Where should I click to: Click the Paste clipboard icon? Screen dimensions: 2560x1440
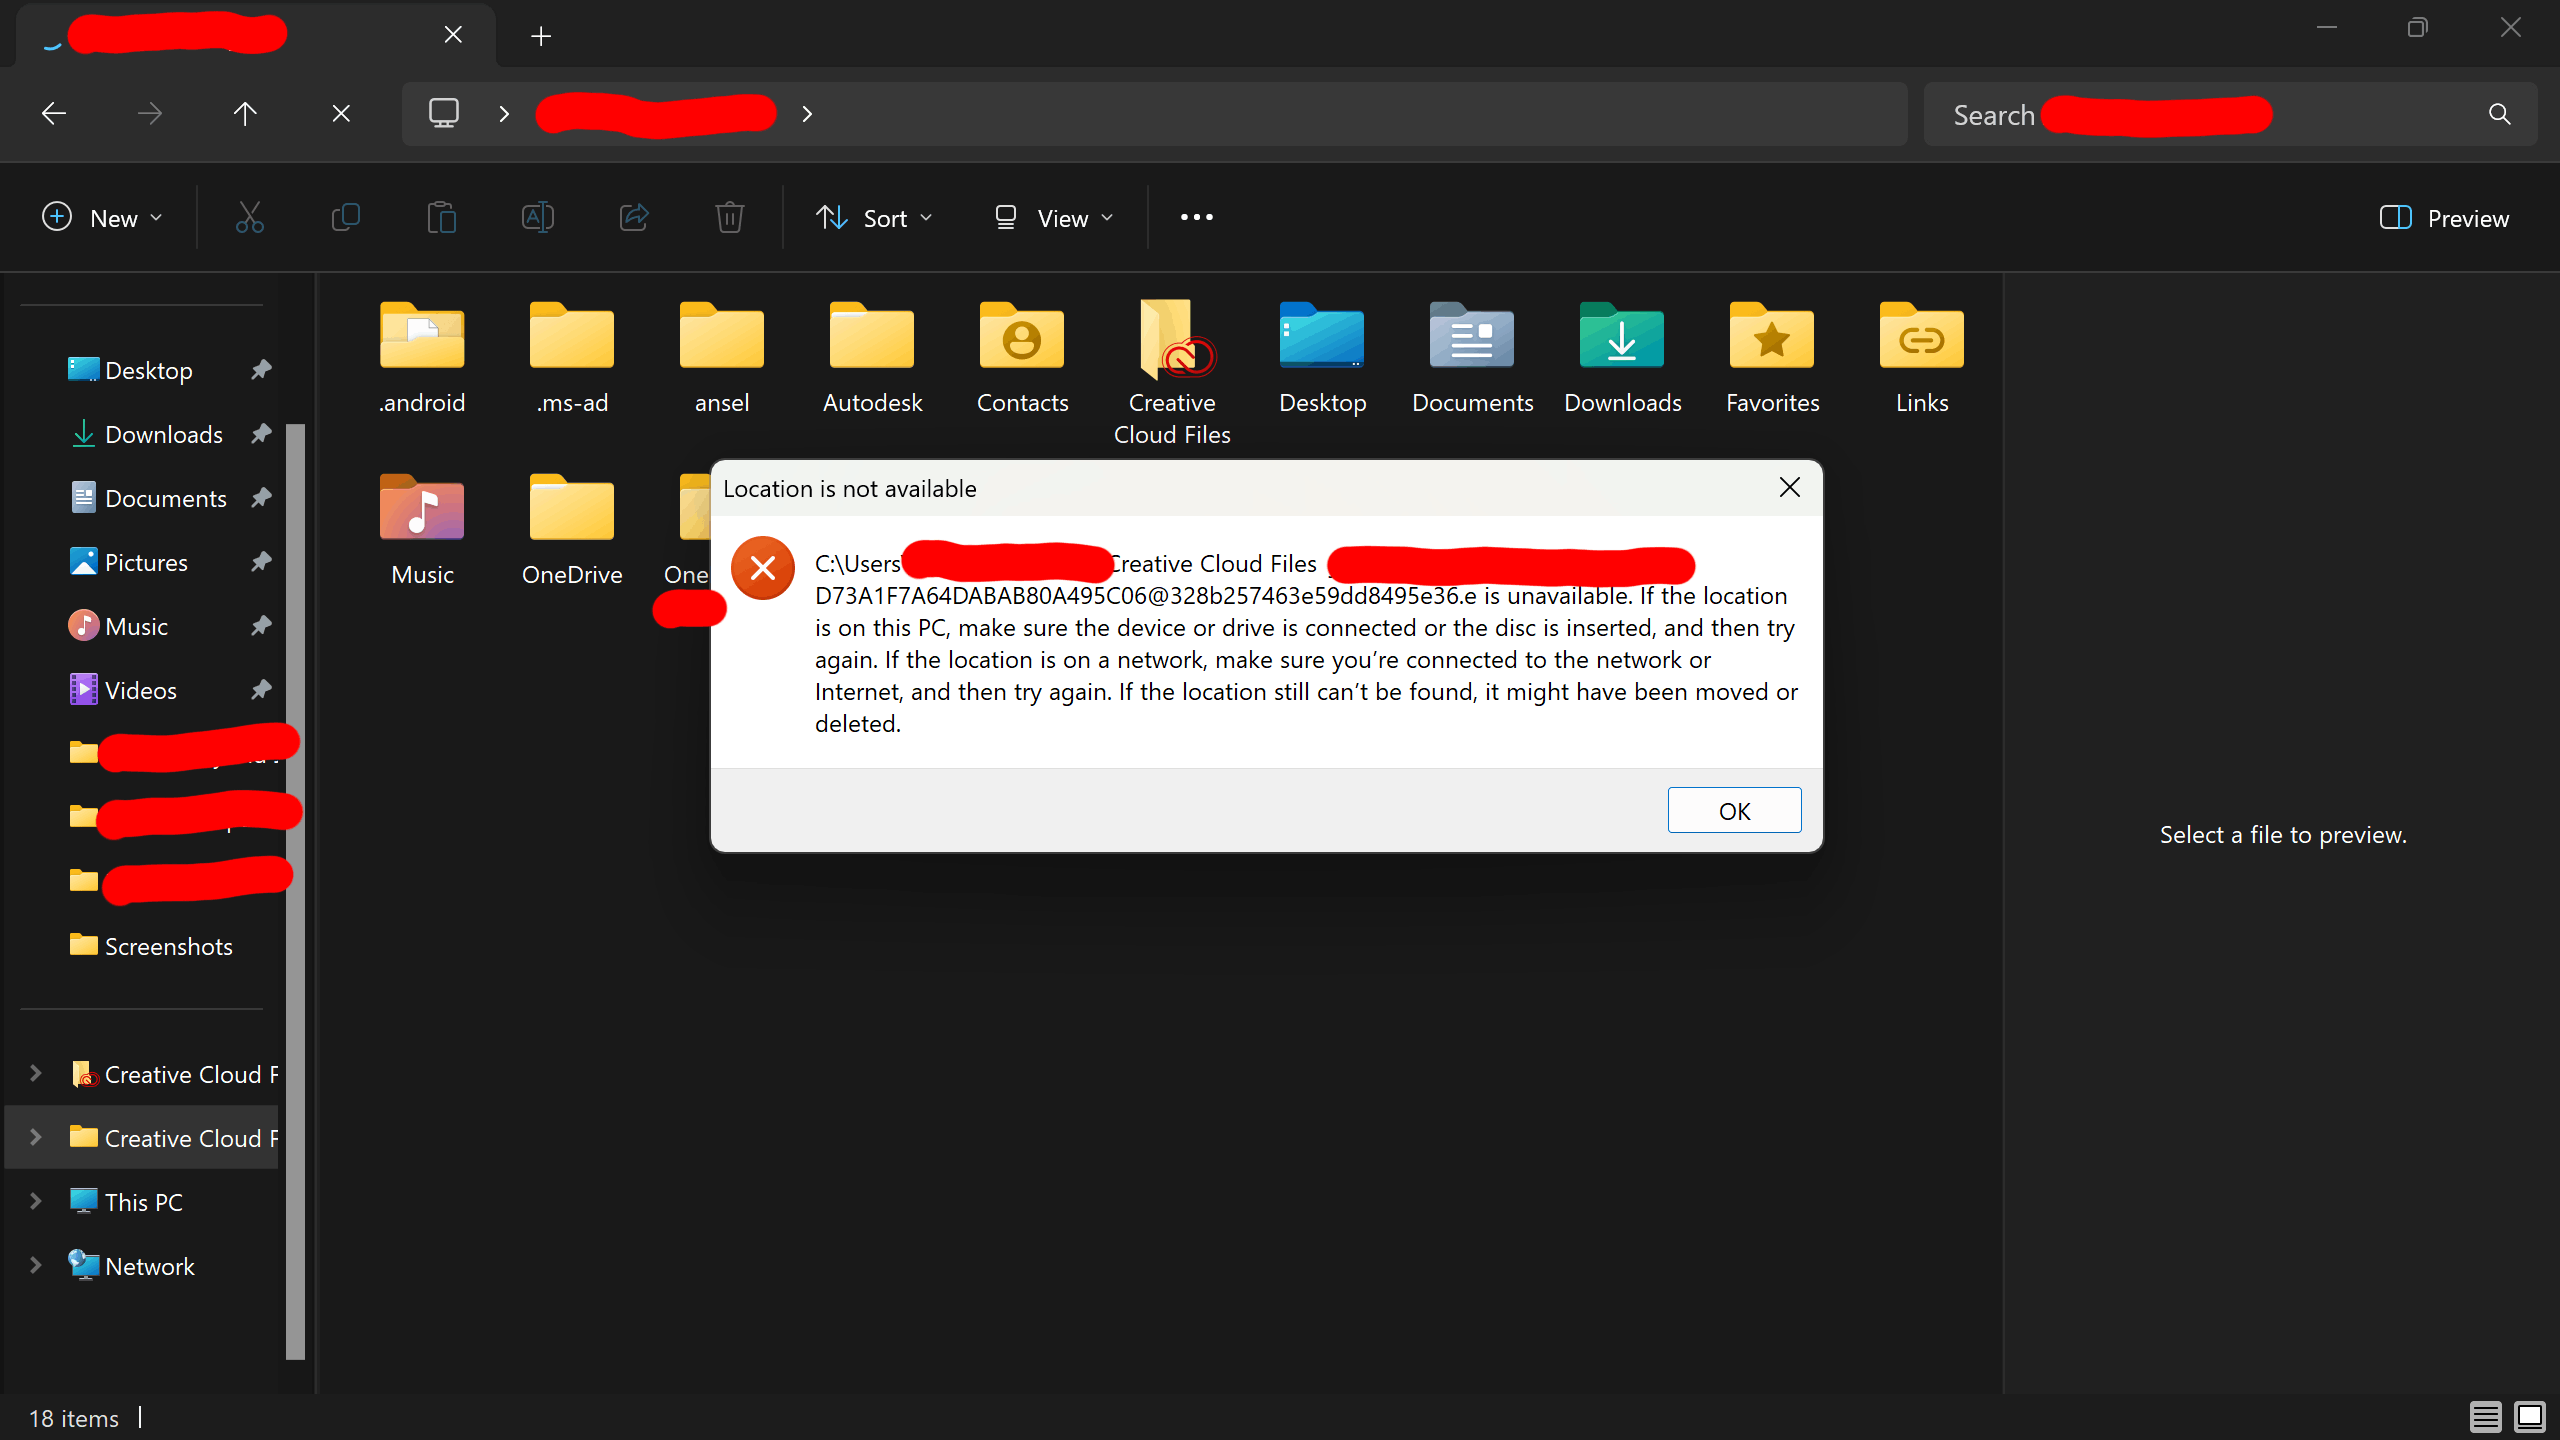click(x=441, y=217)
